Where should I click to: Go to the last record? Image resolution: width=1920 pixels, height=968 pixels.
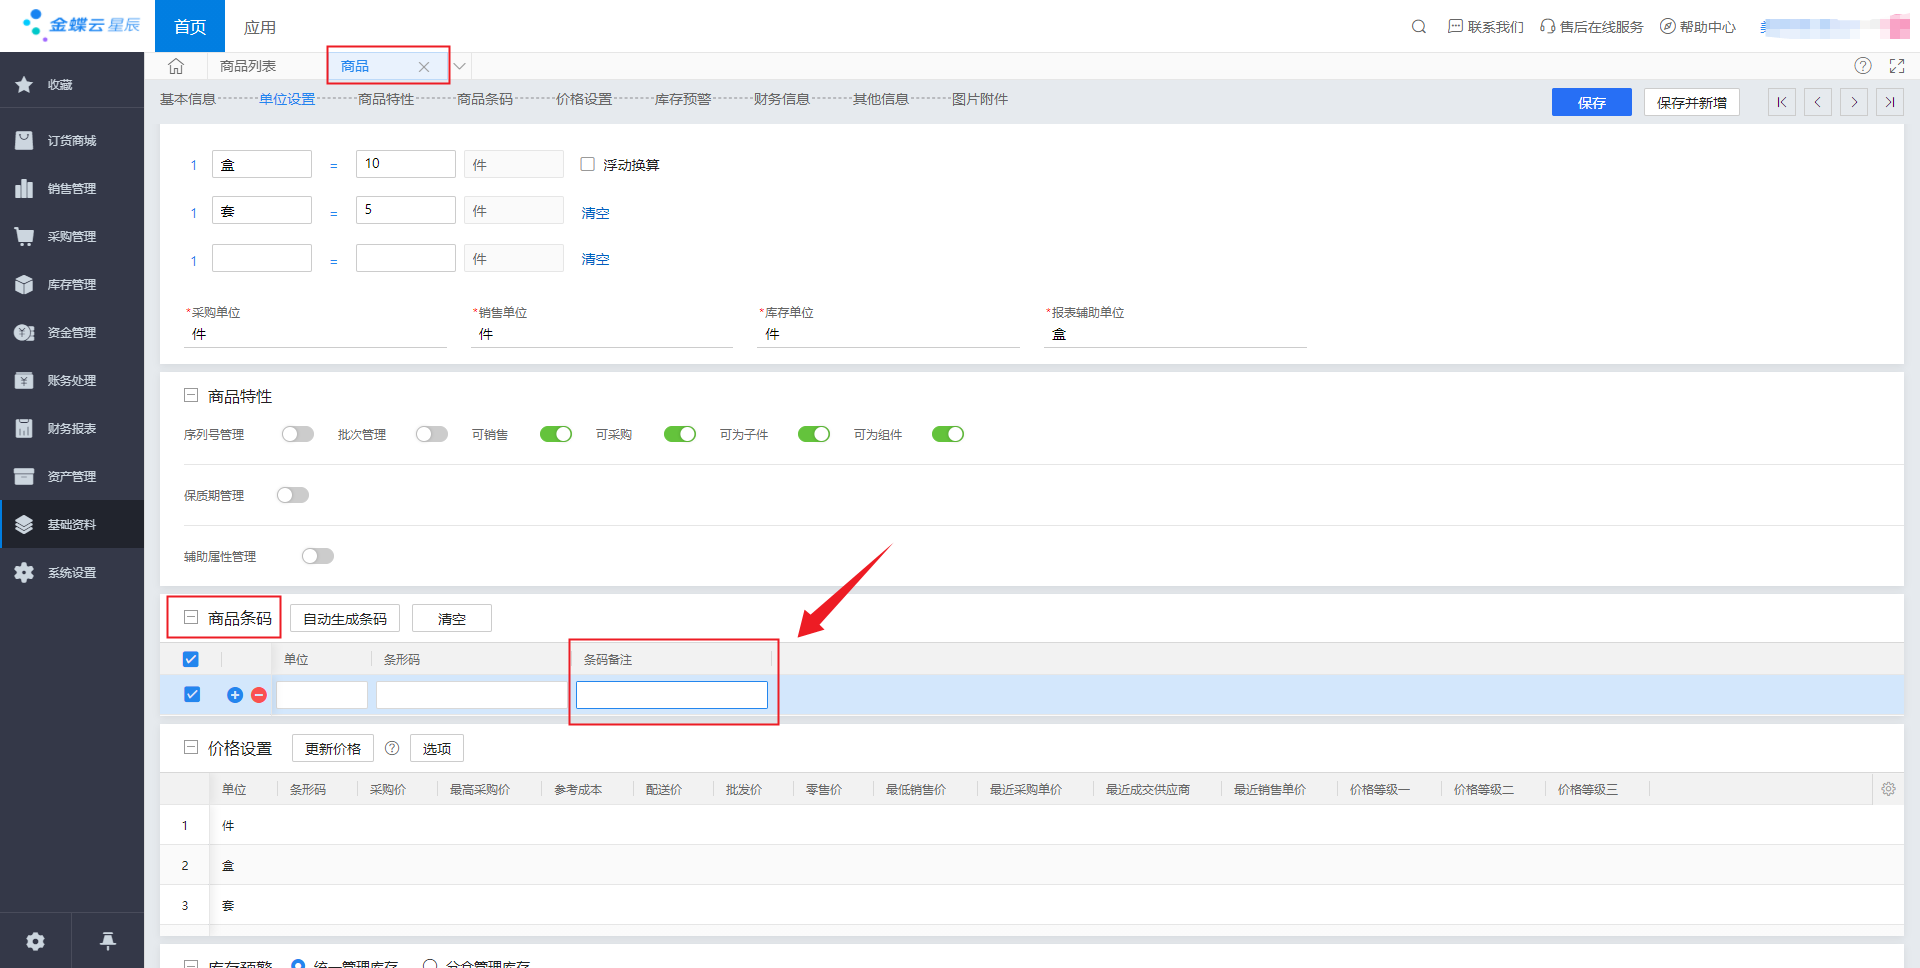1890,102
